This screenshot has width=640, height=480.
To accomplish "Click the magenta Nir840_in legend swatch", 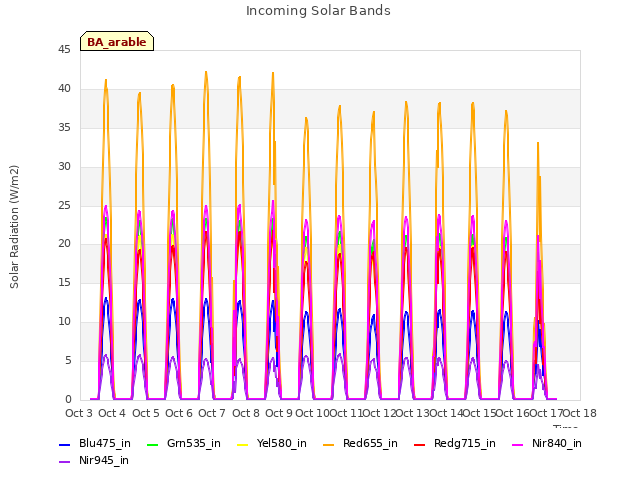I will point(518,445).
